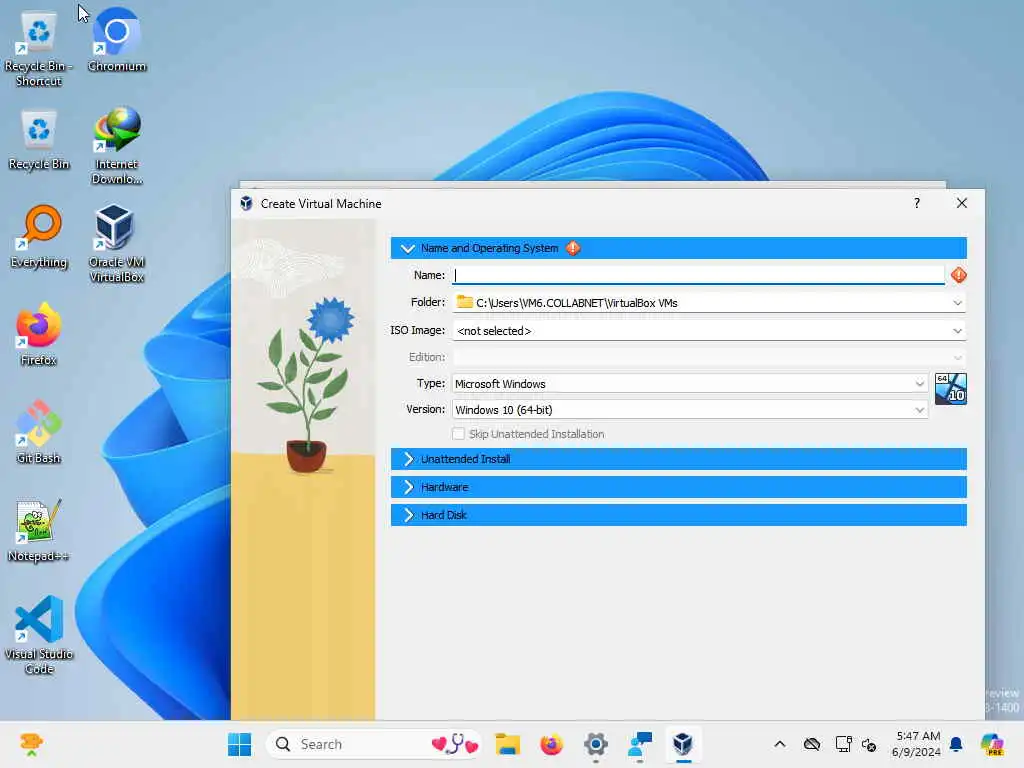Screen dimensions: 1024x768
Task: Select the Oracle VM VirtualBox desktop icon
Action: click(117, 244)
